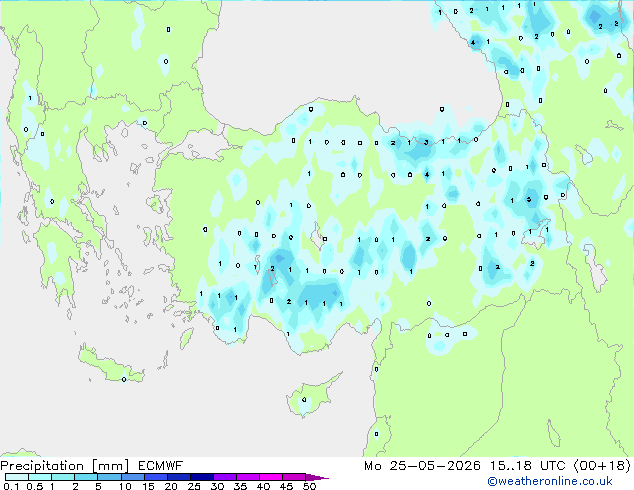Select the 10–15 mm blue legend swatch
The height and width of the screenshot is (490, 634).
[132, 477]
